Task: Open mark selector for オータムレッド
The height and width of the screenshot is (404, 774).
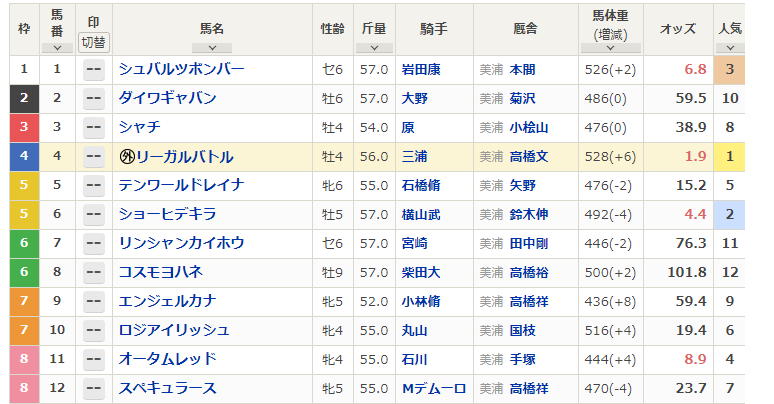Action: coord(93,359)
